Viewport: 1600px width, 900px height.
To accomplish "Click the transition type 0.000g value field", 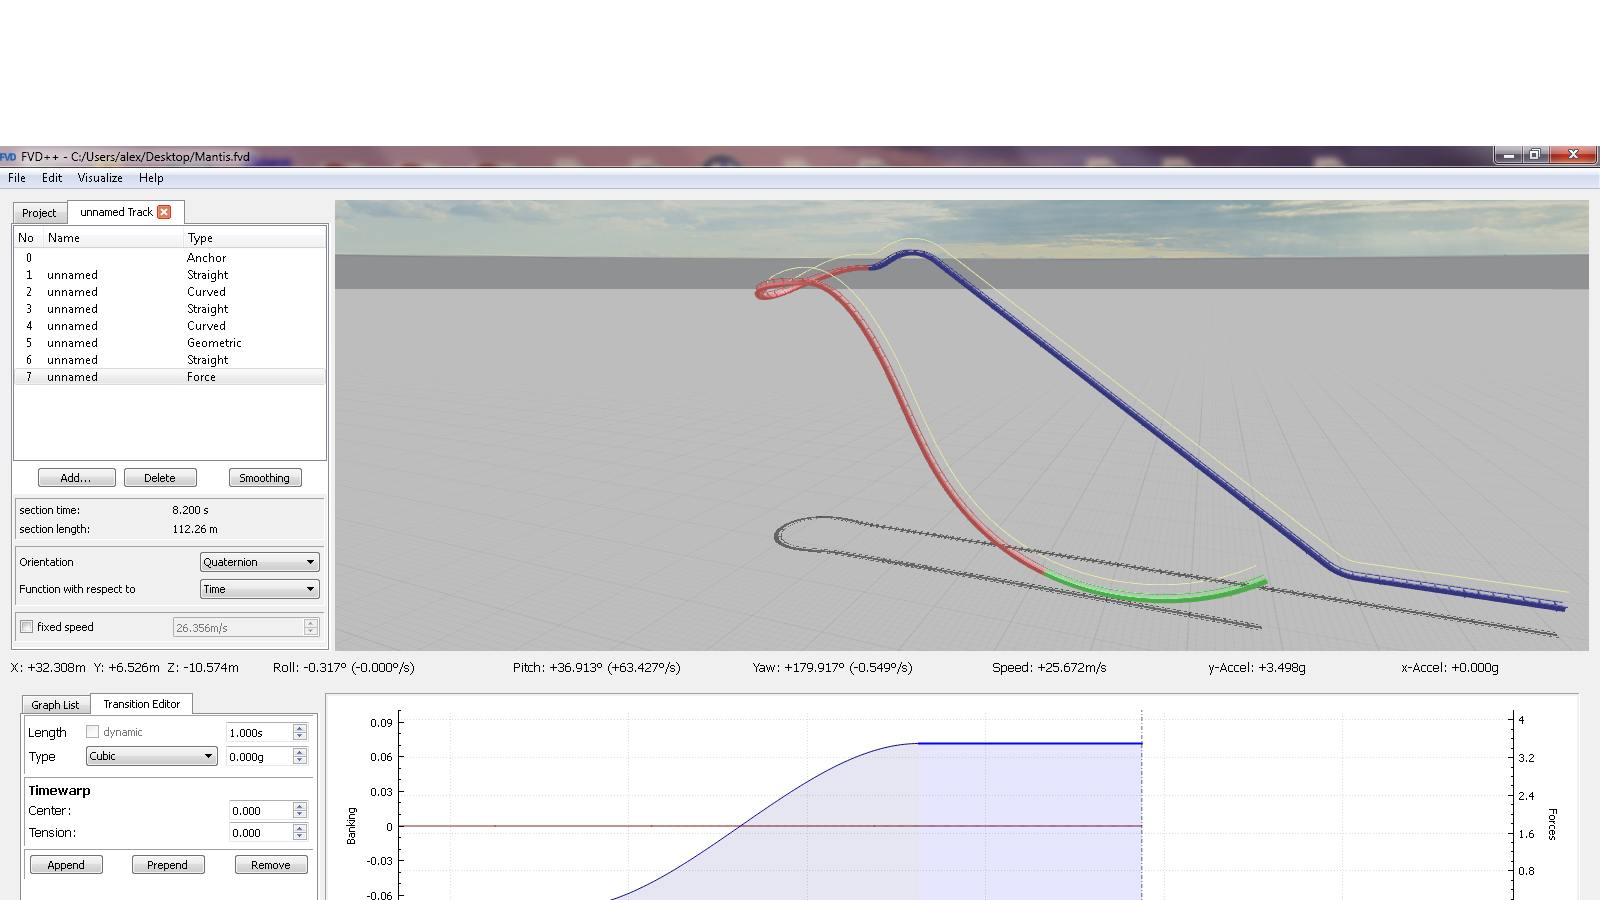I will [258, 757].
